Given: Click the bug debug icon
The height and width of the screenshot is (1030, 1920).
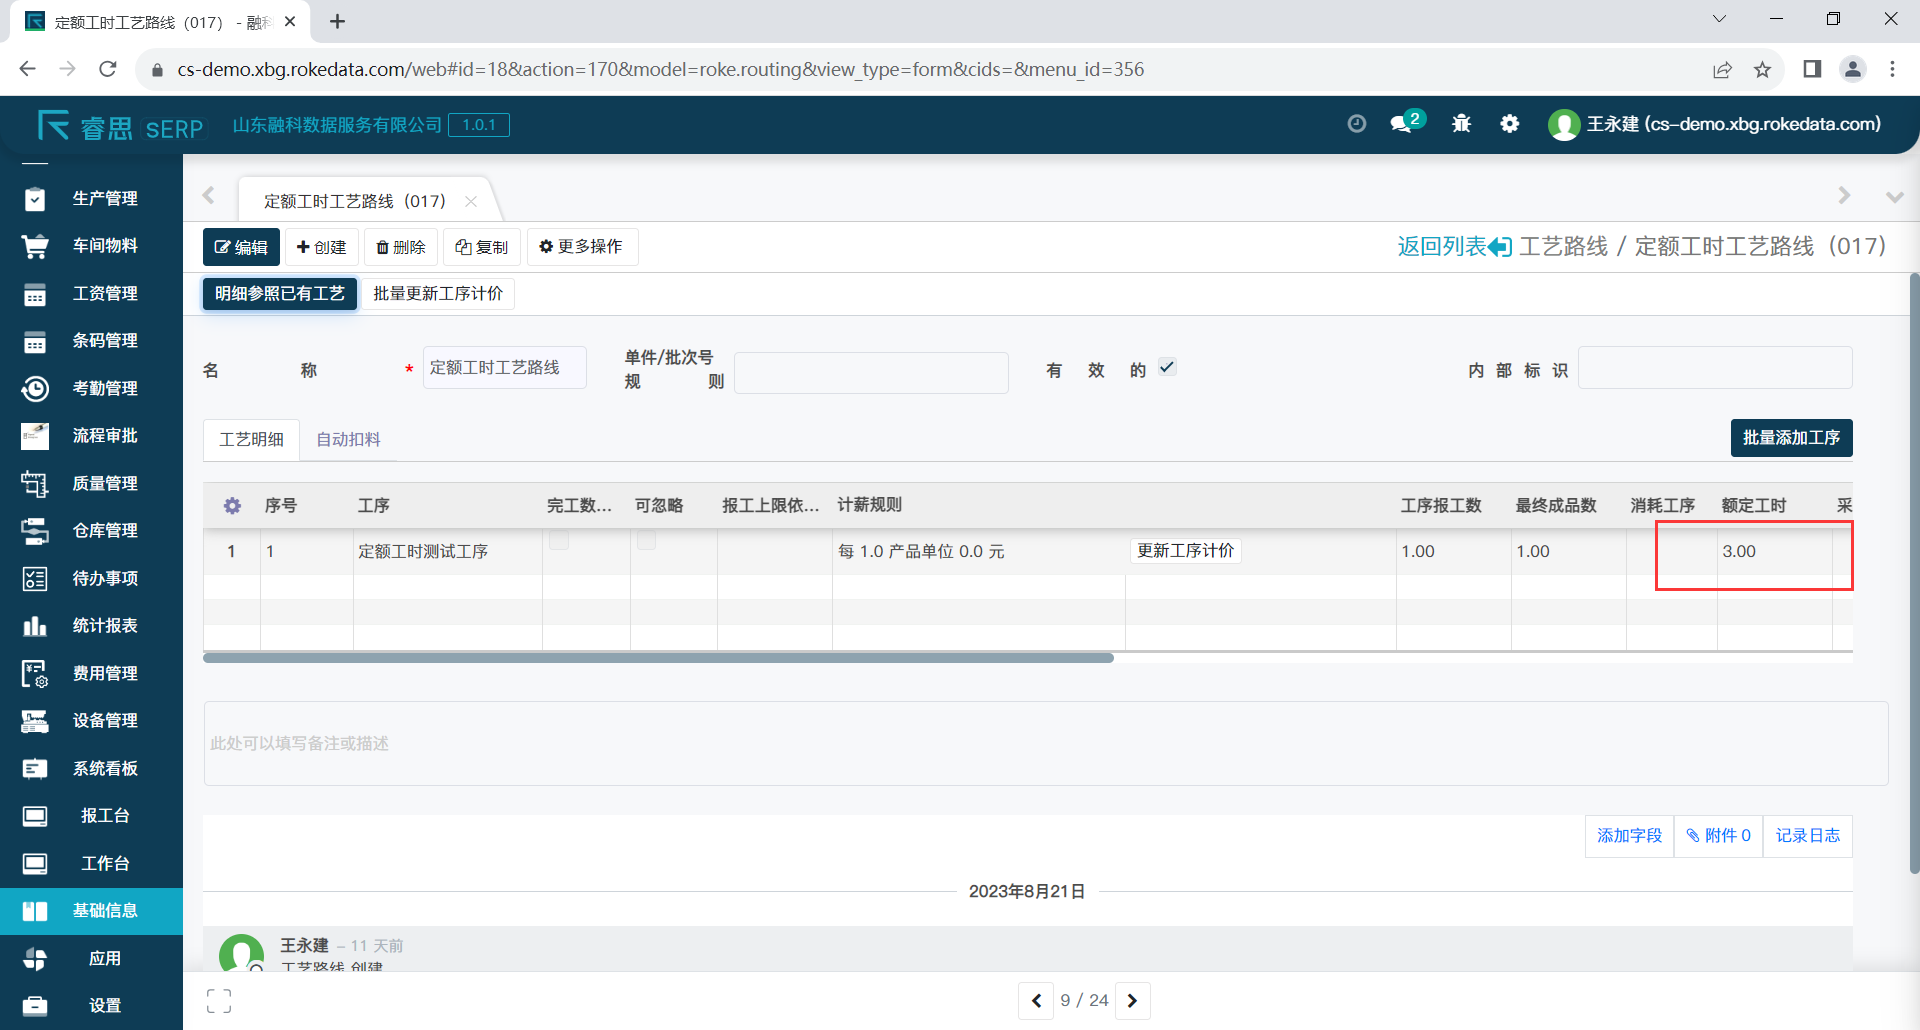Looking at the screenshot, I should (1461, 124).
